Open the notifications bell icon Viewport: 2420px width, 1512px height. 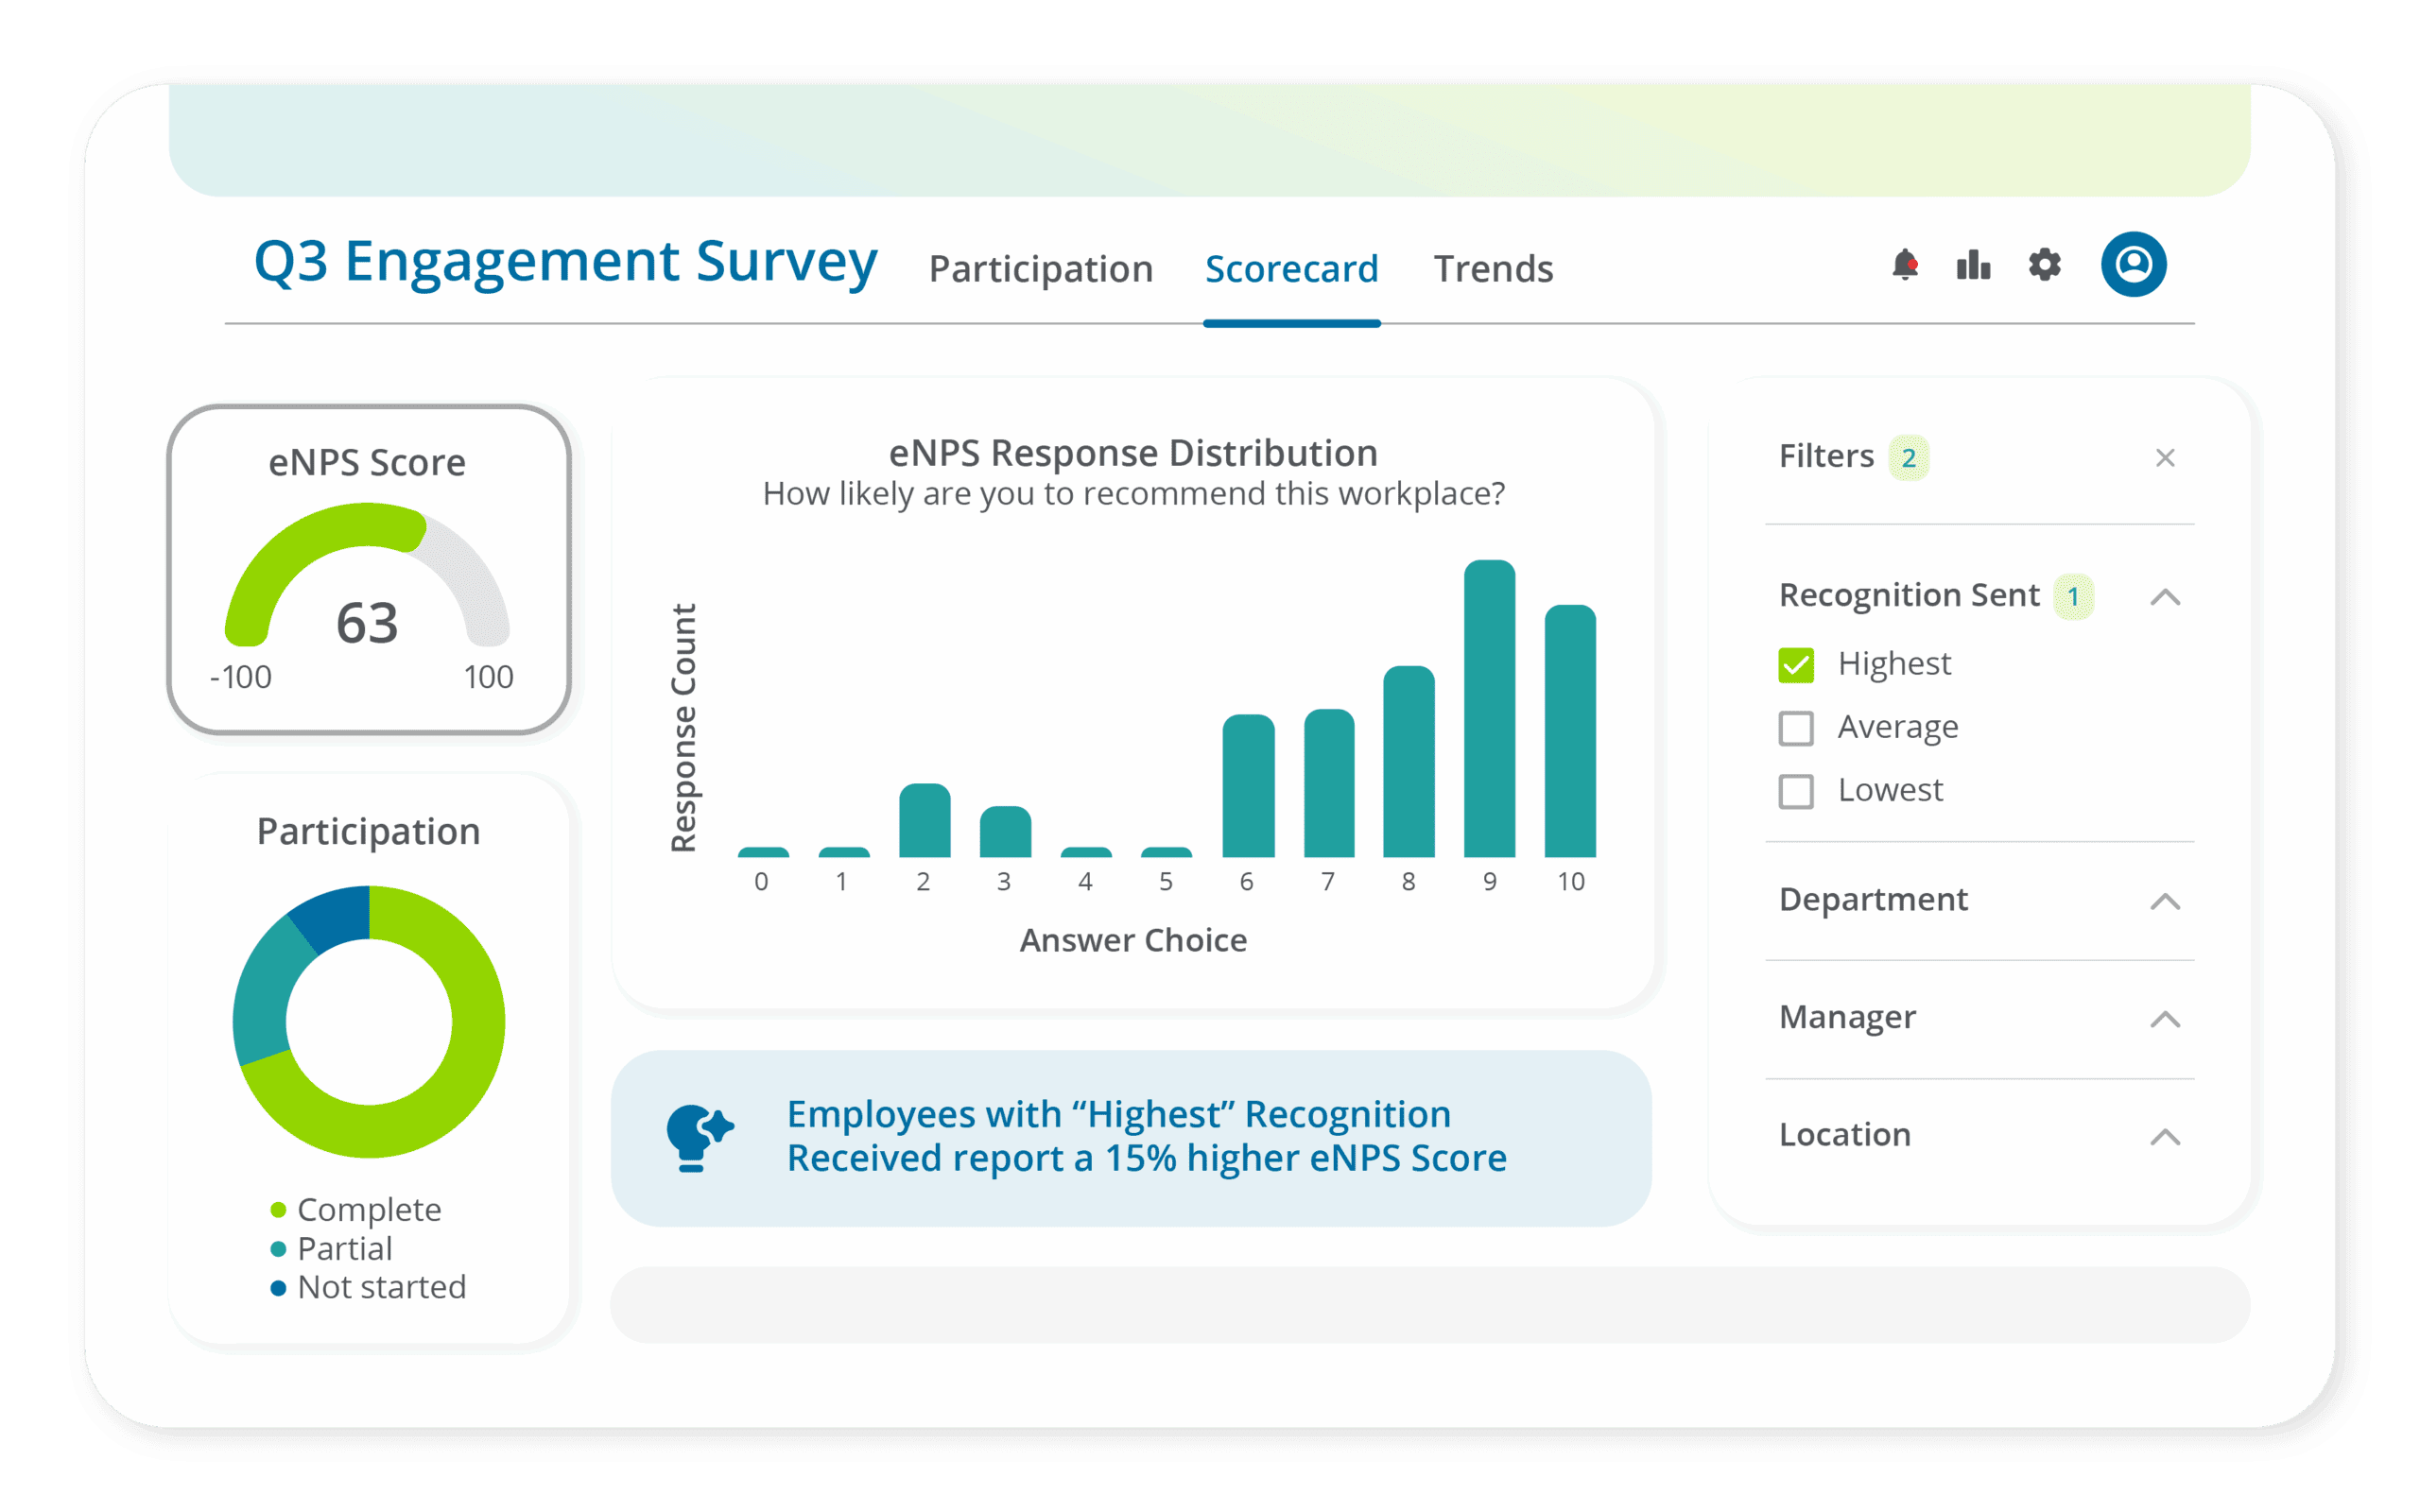[1905, 265]
